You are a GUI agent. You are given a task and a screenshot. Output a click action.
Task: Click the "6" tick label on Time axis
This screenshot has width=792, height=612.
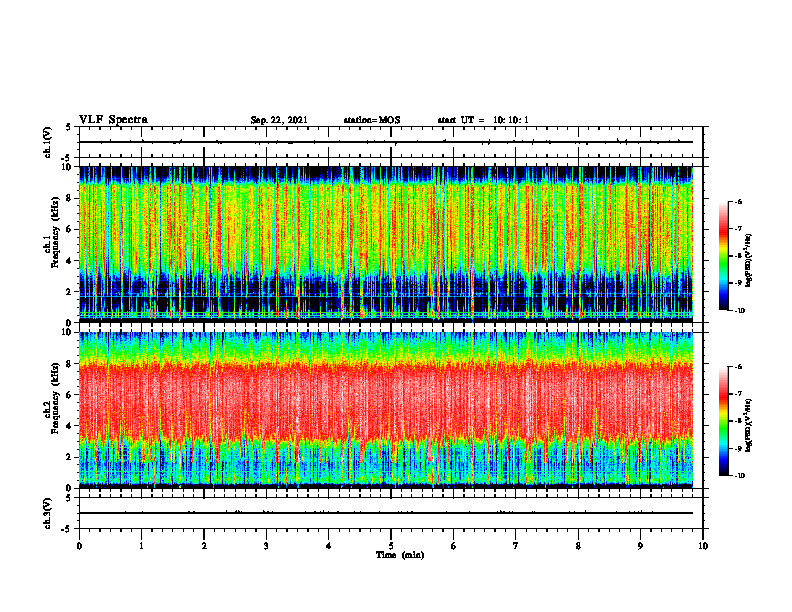point(454,546)
